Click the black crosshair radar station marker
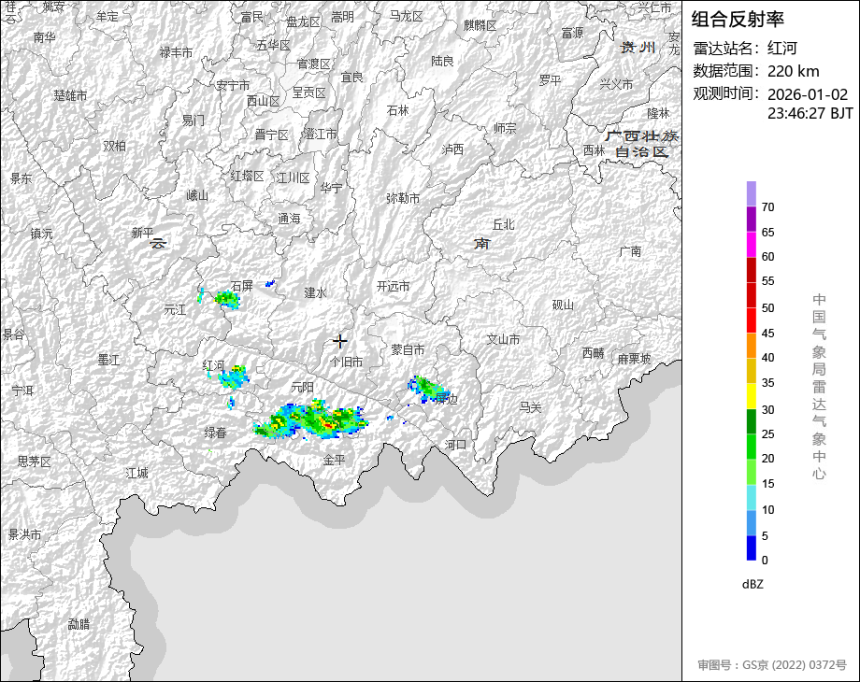The height and width of the screenshot is (682, 860). click(340, 341)
